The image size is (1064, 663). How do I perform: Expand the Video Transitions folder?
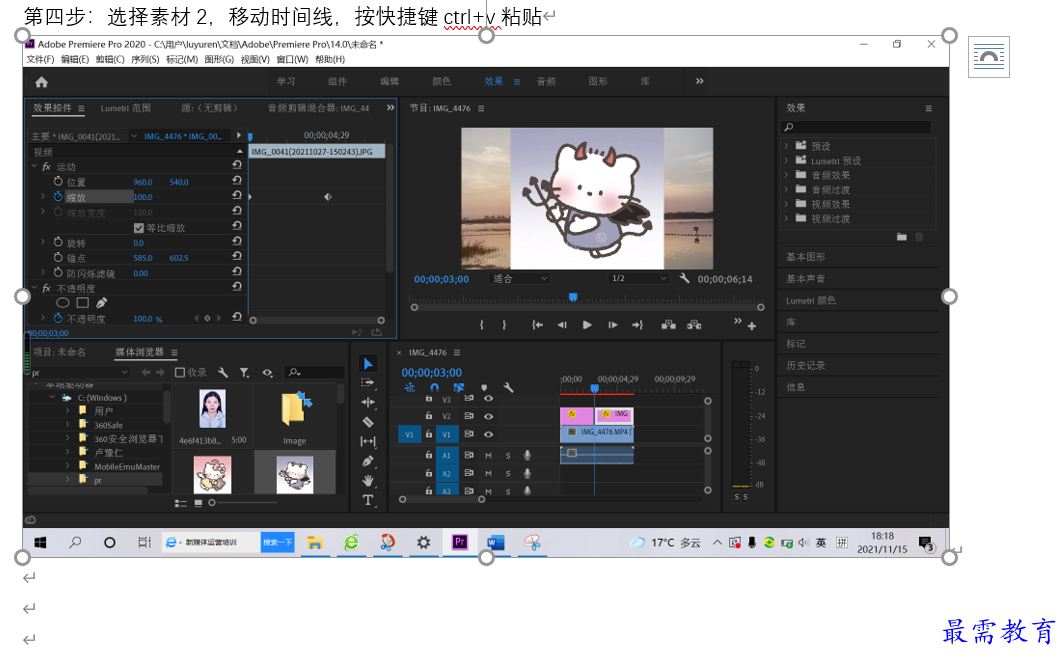(x=786, y=219)
